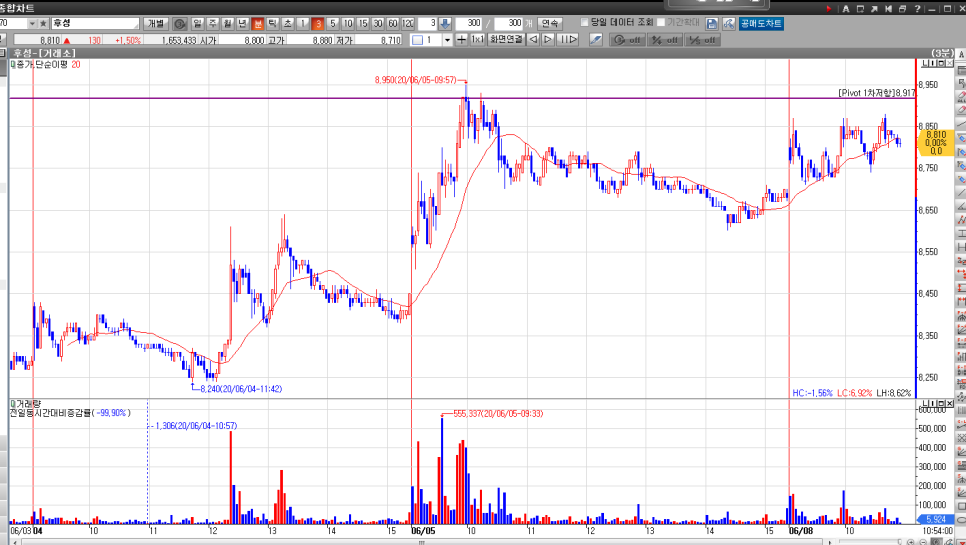This screenshot has width=966, height=545.
Task: Toggle the third off switch with fraction icon
Action: coord(703,40)
